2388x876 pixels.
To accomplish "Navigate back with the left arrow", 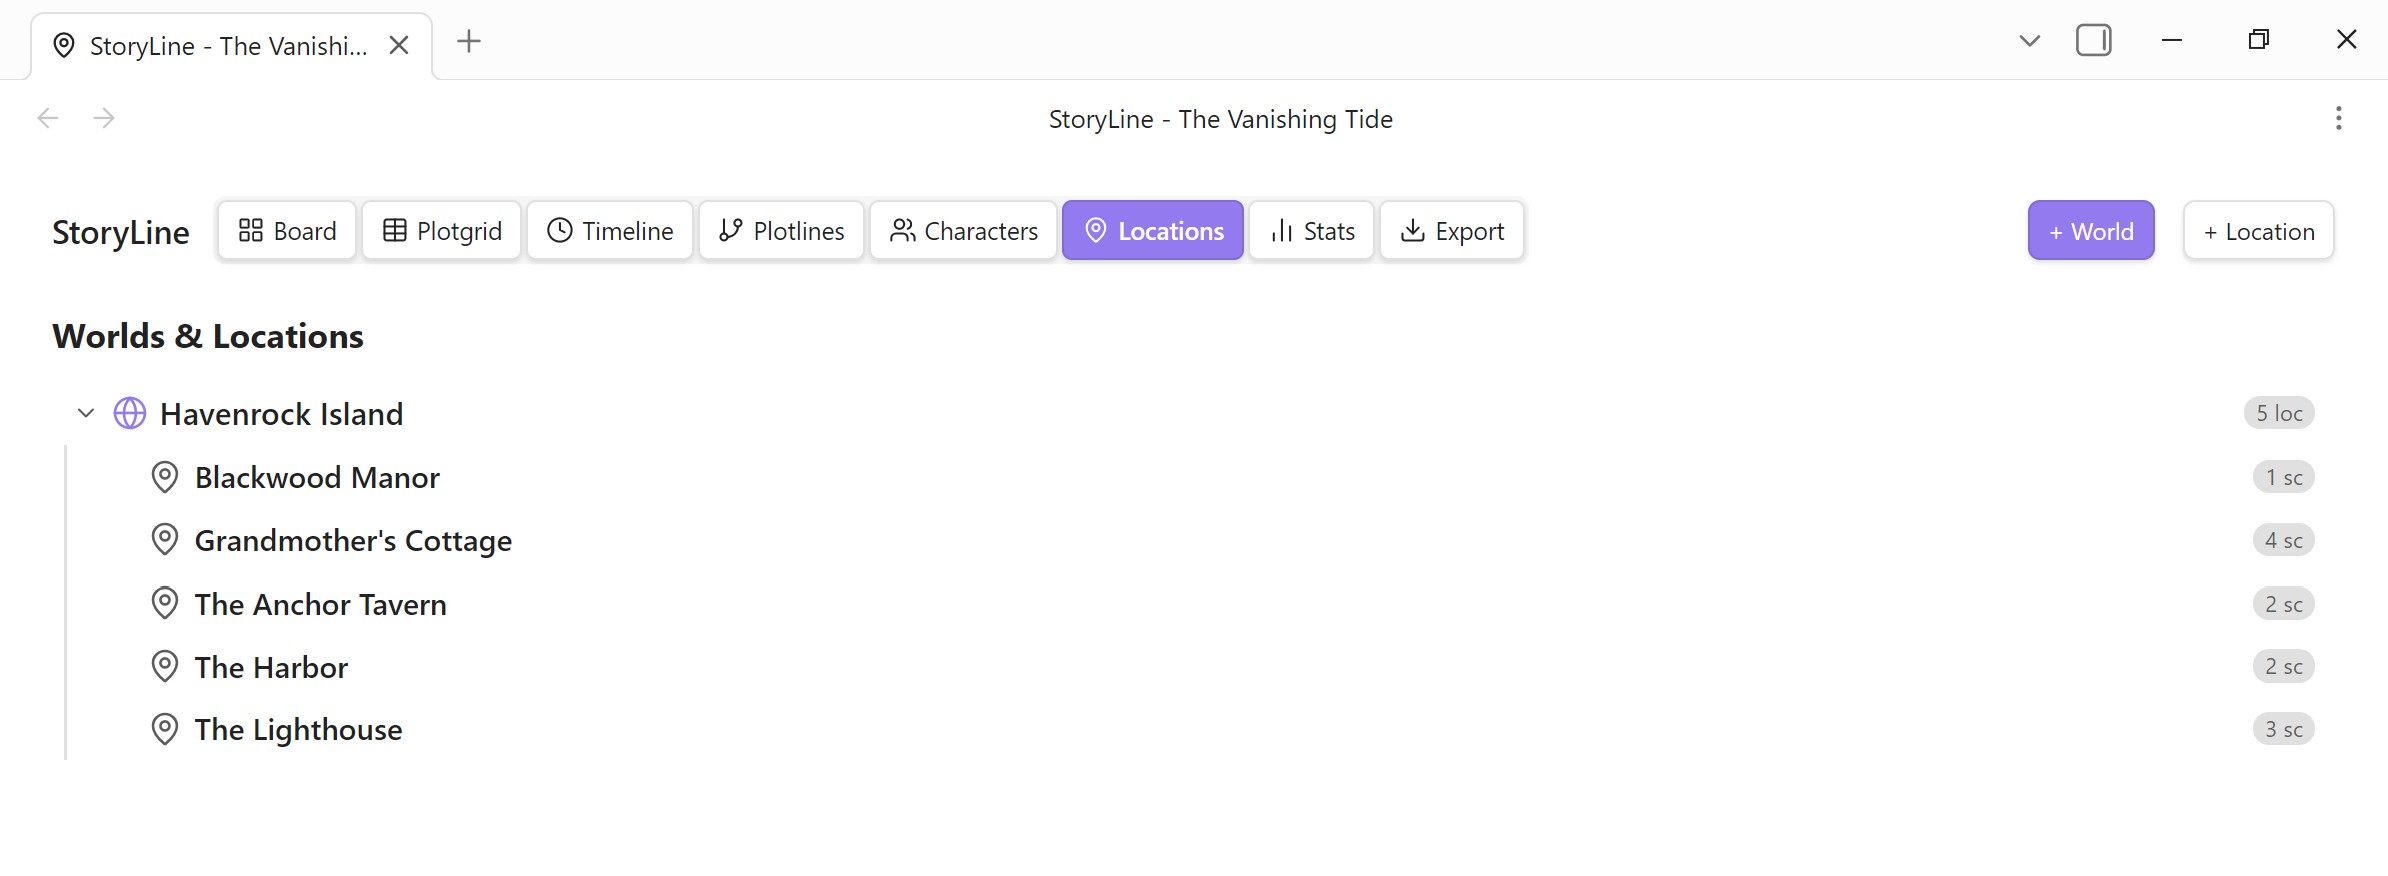I will click(48, 118).
